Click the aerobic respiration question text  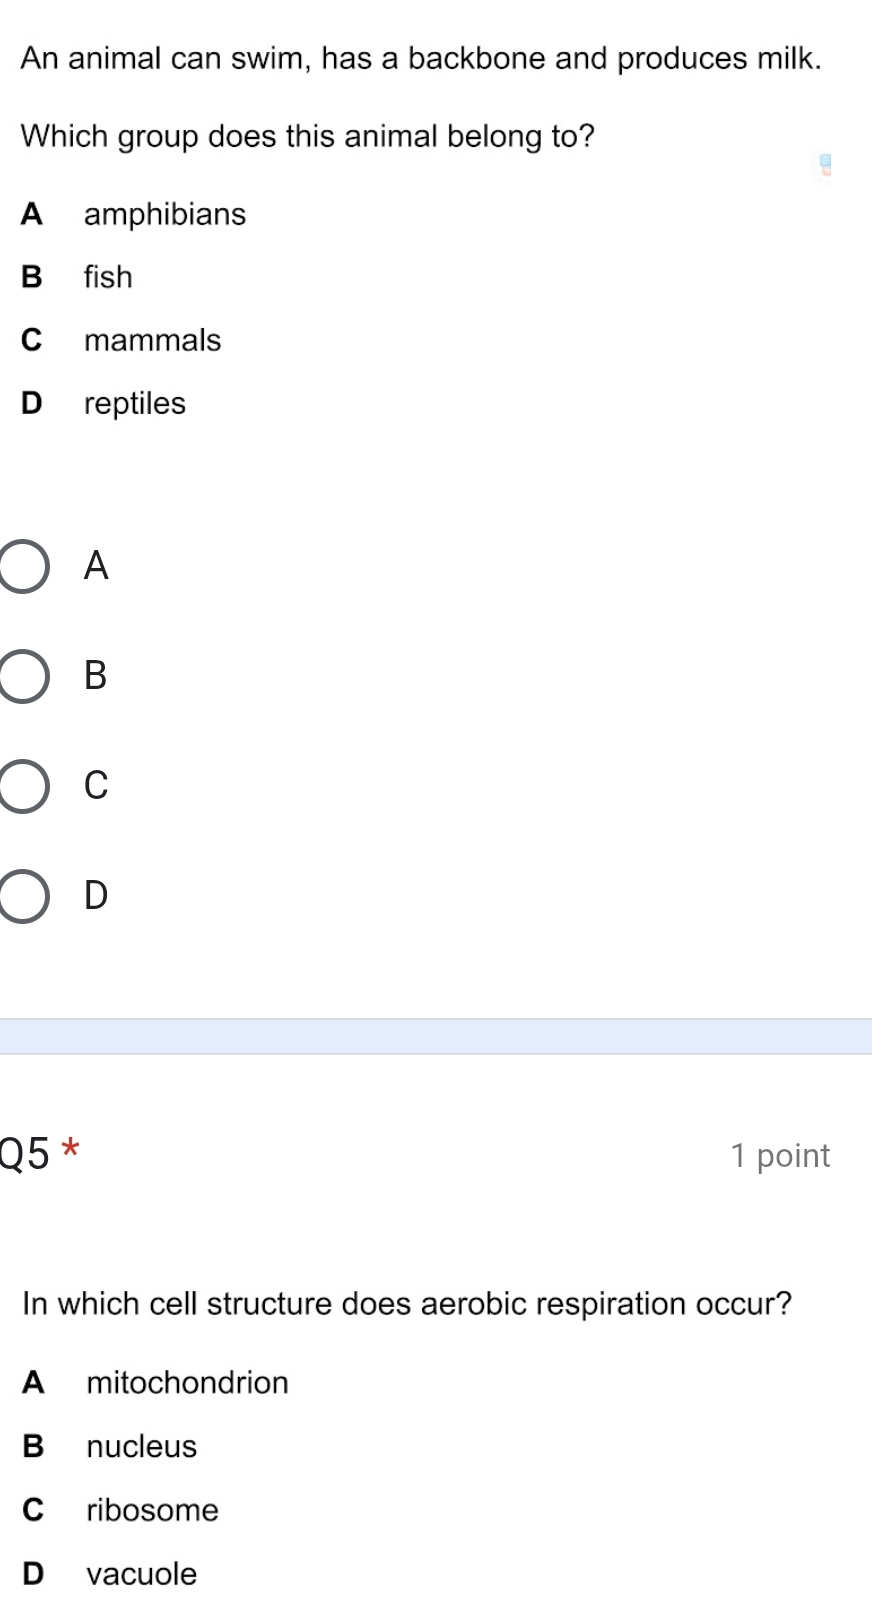click(407, 1304)
